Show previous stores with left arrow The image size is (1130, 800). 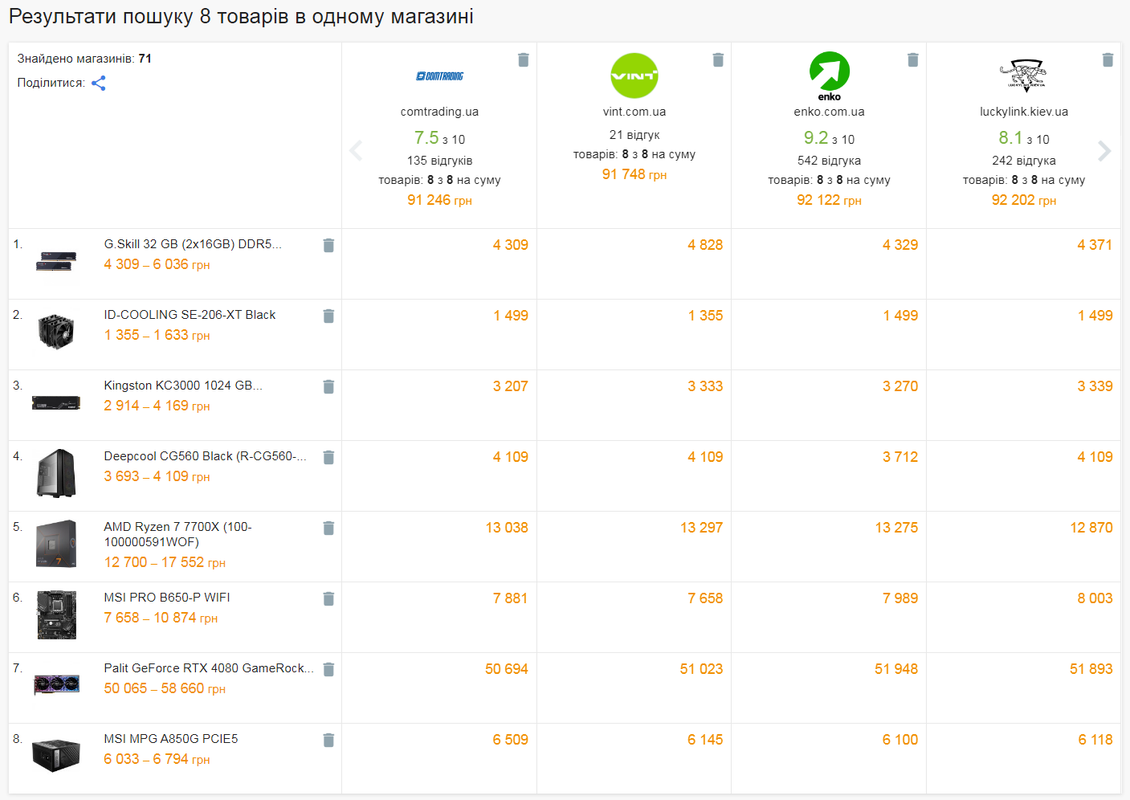(x=355, y=151)
